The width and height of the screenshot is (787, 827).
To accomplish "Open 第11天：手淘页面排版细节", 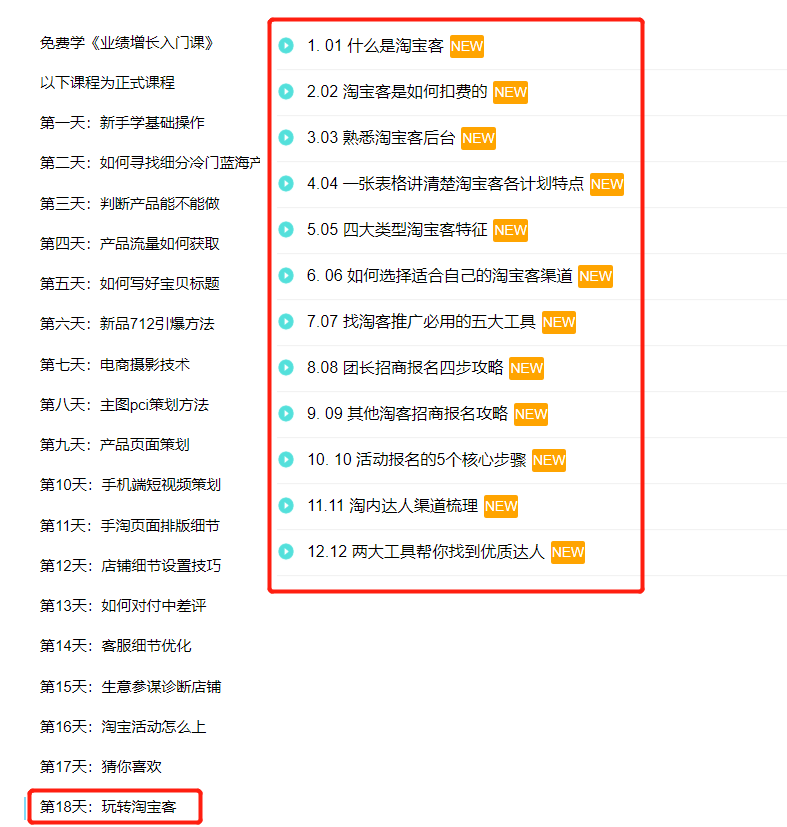I will 130,526.
